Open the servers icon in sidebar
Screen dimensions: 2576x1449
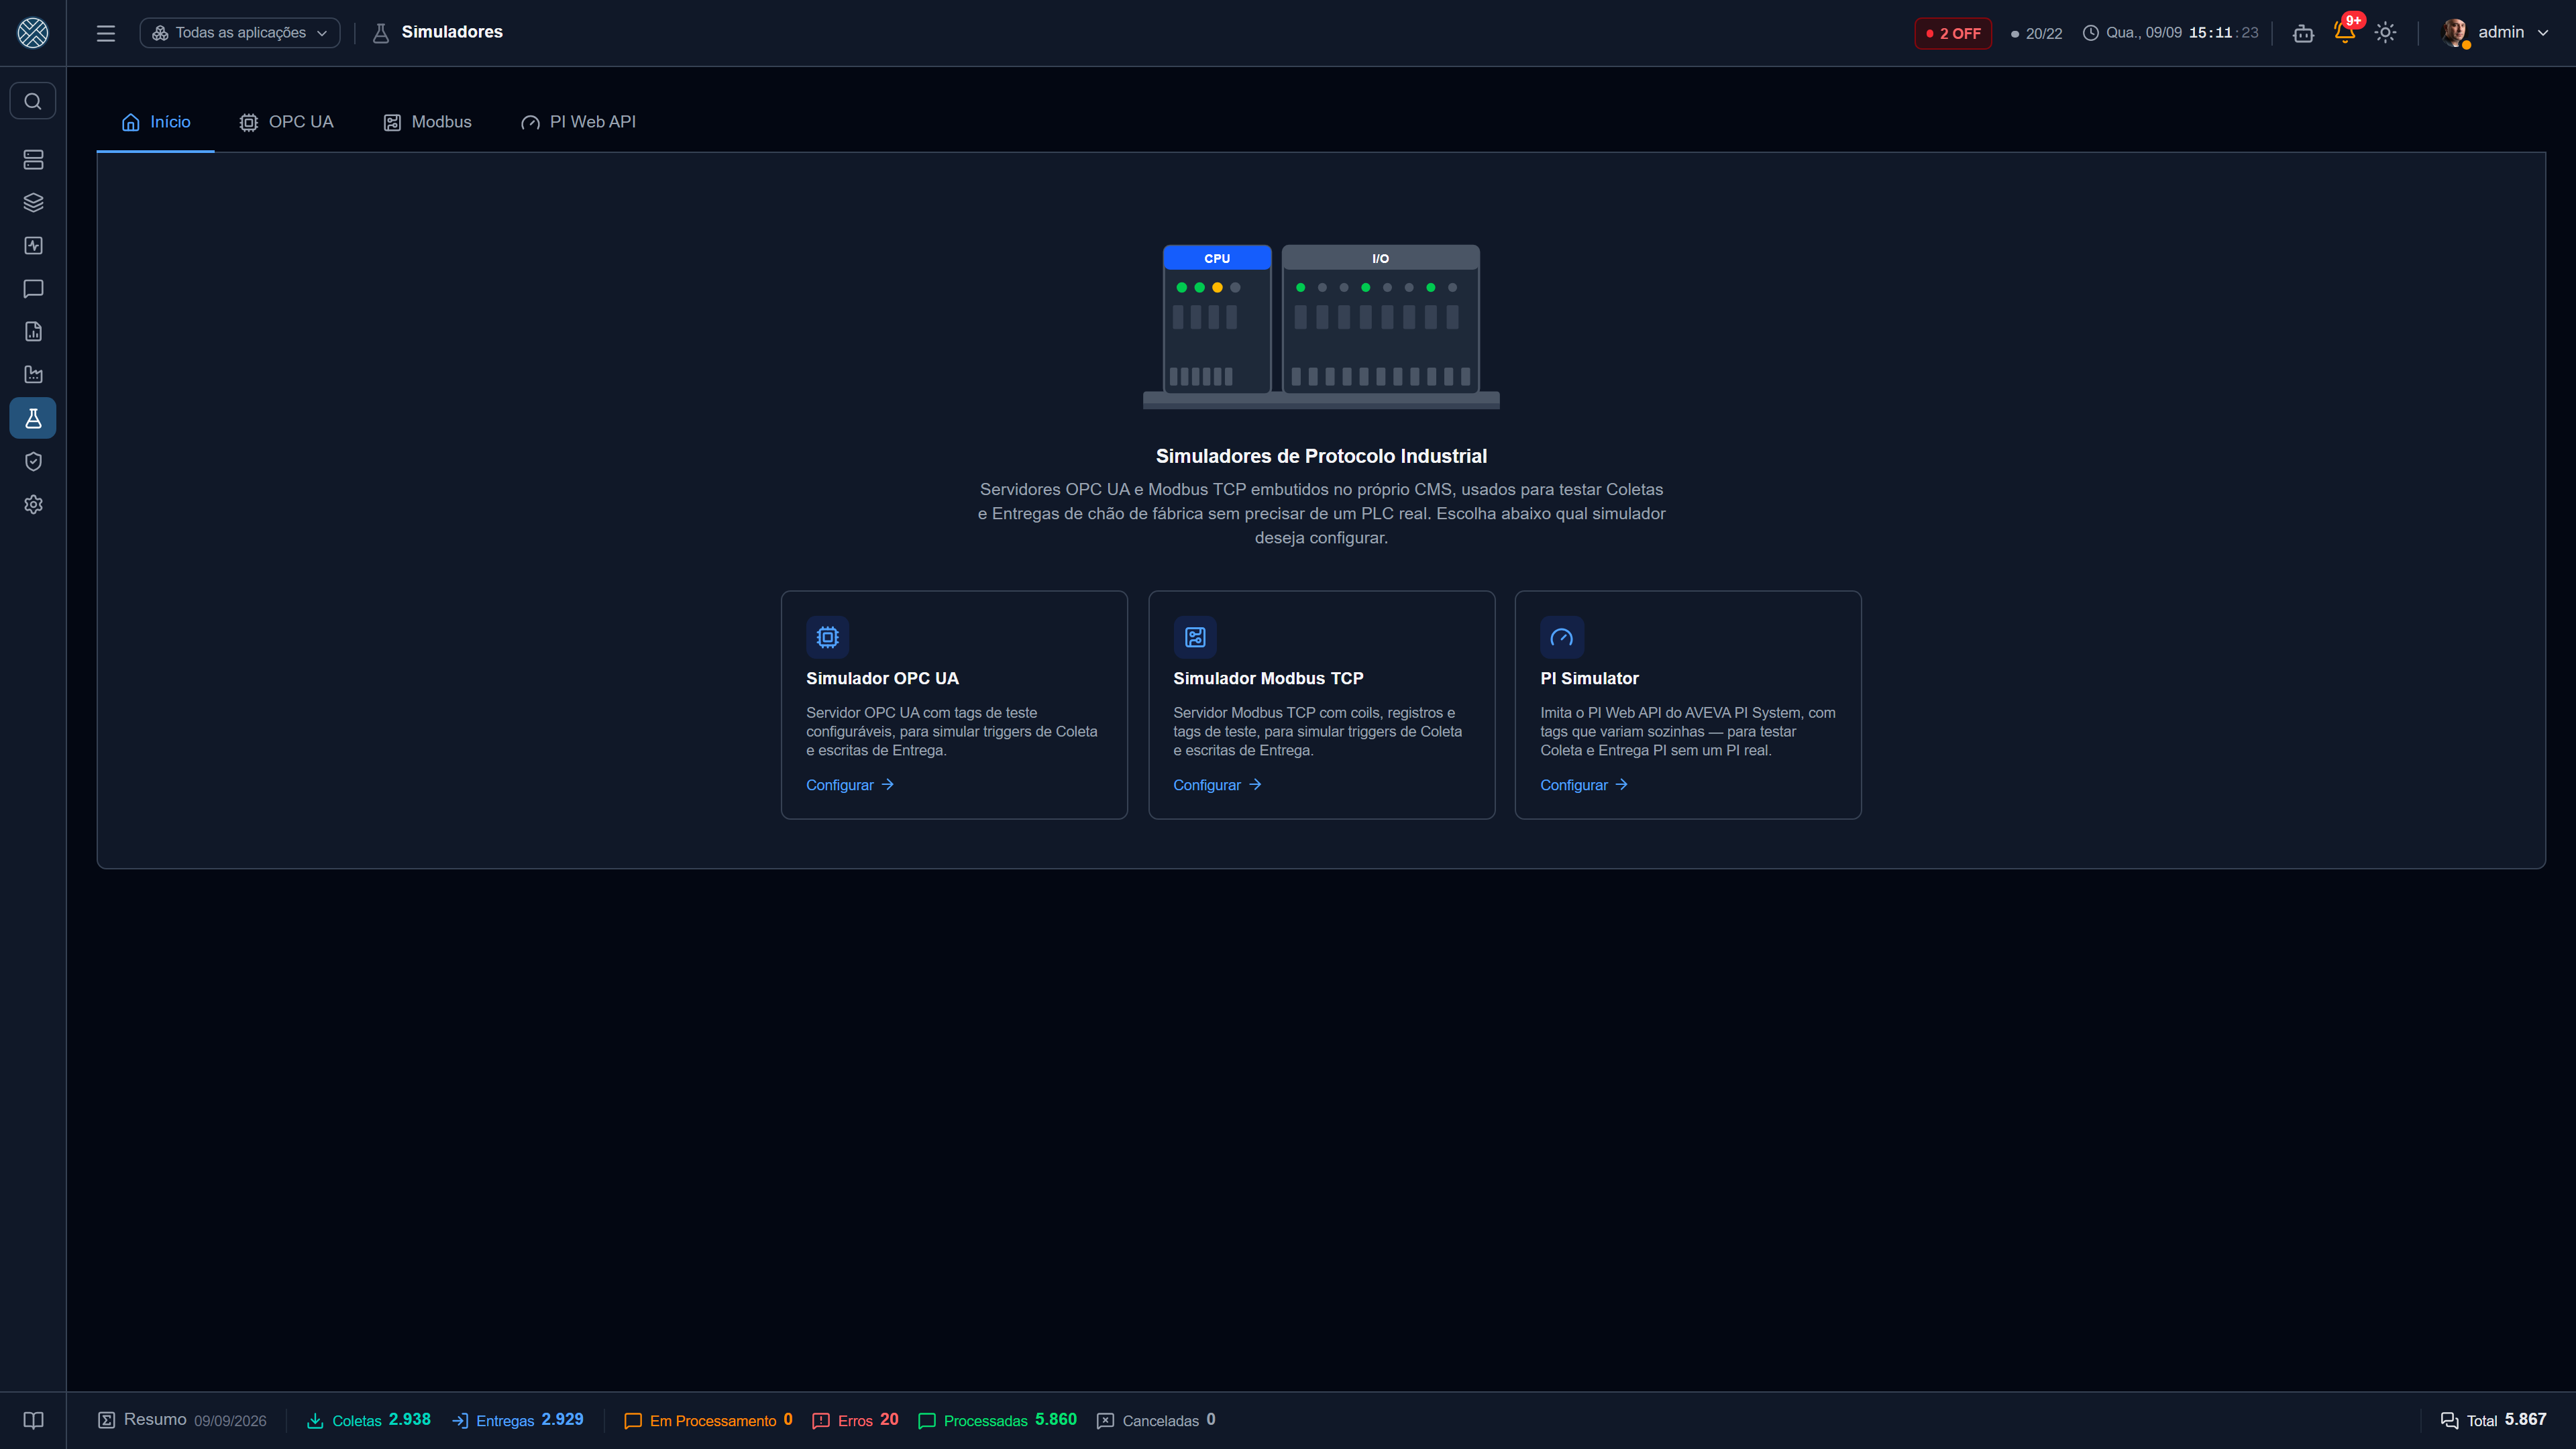[x=33, y=160]
